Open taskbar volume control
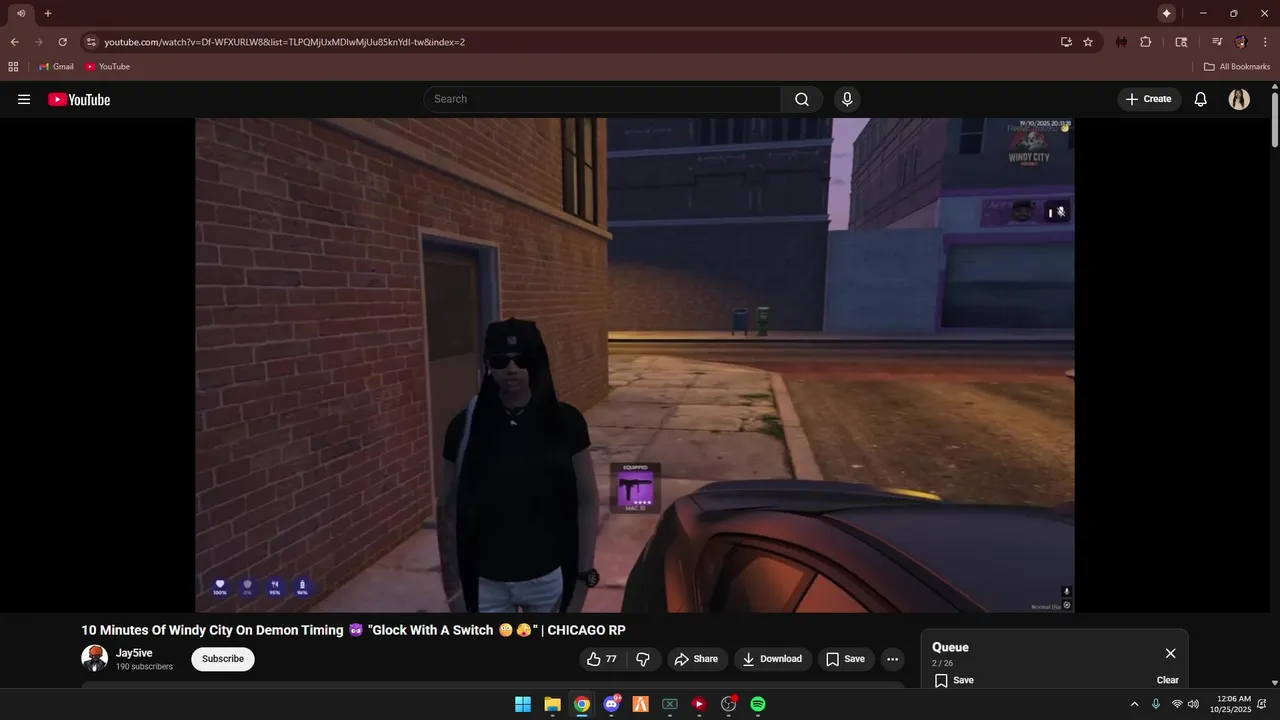The height and width of the screenshot is (720, 1280). pos(1193,704)
